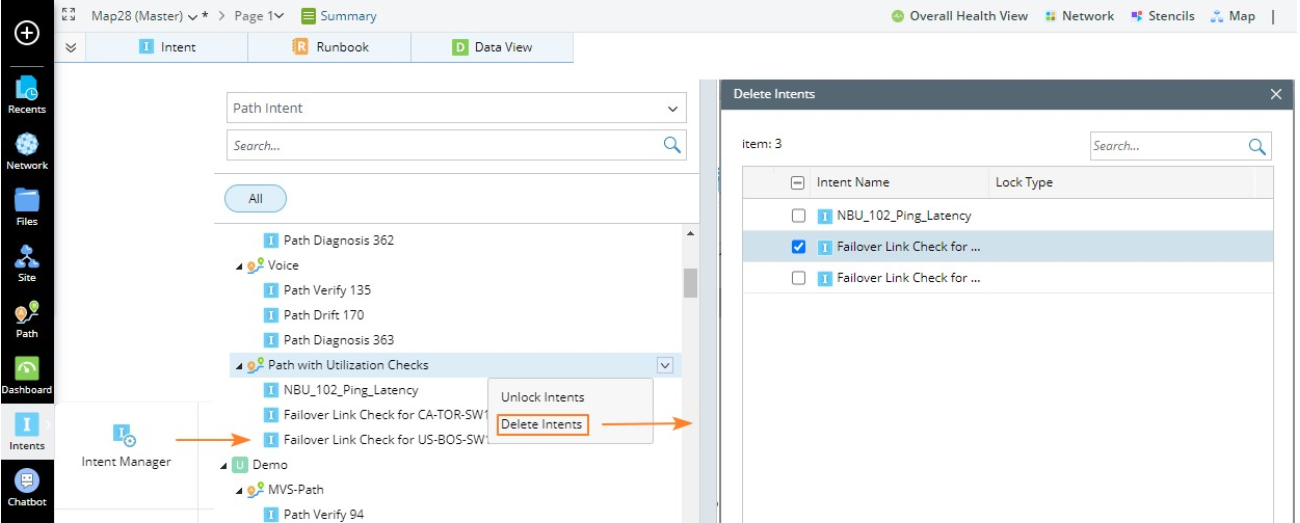Choose Delete Intents from context menu
Image resolution: width=1300 pixels, height=523 pixels.
point(541,424)
